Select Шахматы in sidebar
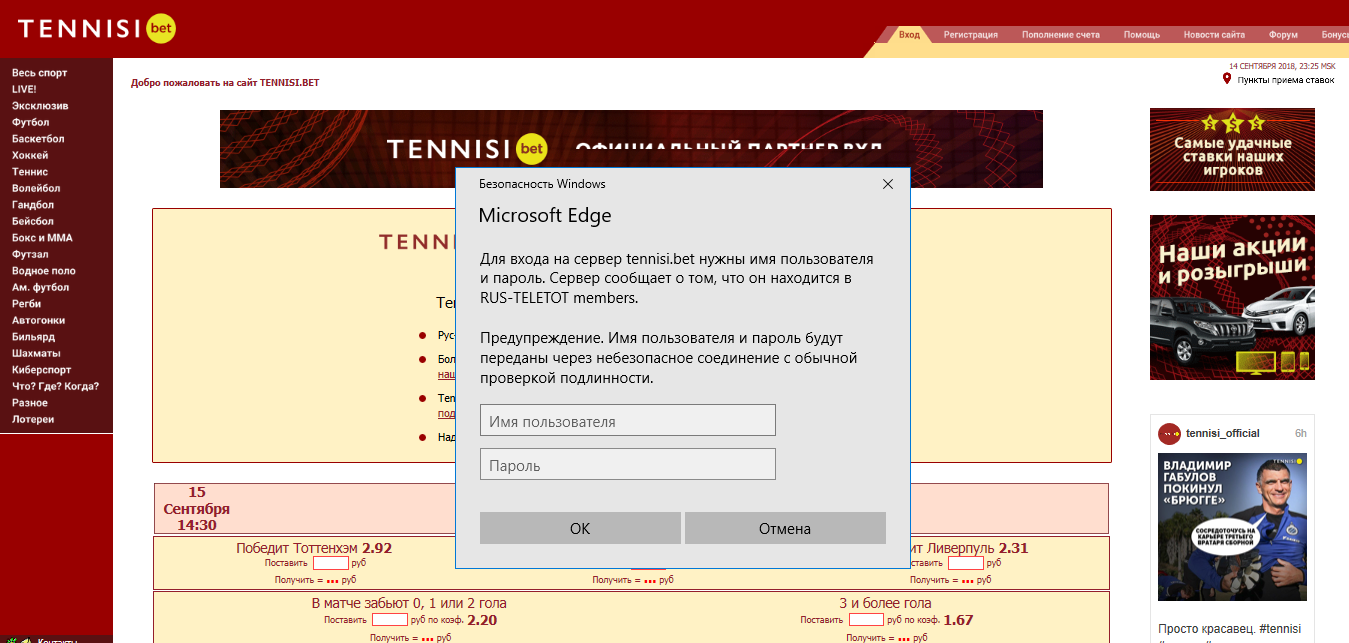Screen dimensions: 1349x643 tap(36, 353)
